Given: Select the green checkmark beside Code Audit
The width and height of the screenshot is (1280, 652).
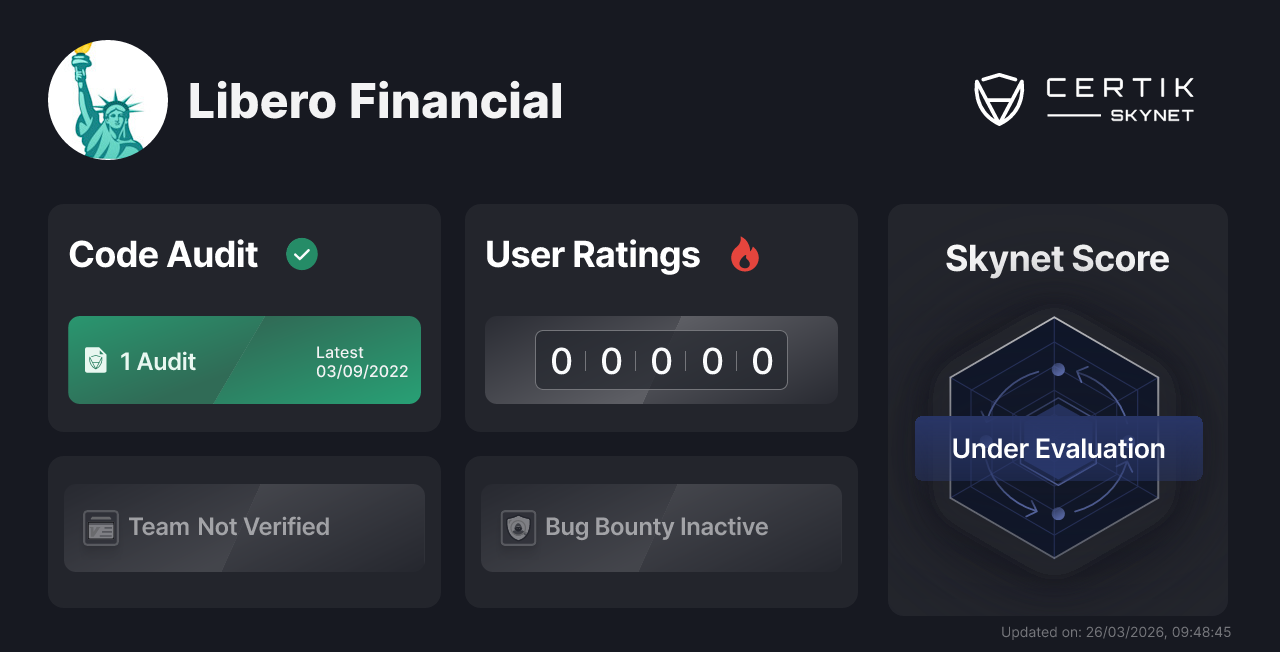Looking at the screenshot, I should coord(302,254).
